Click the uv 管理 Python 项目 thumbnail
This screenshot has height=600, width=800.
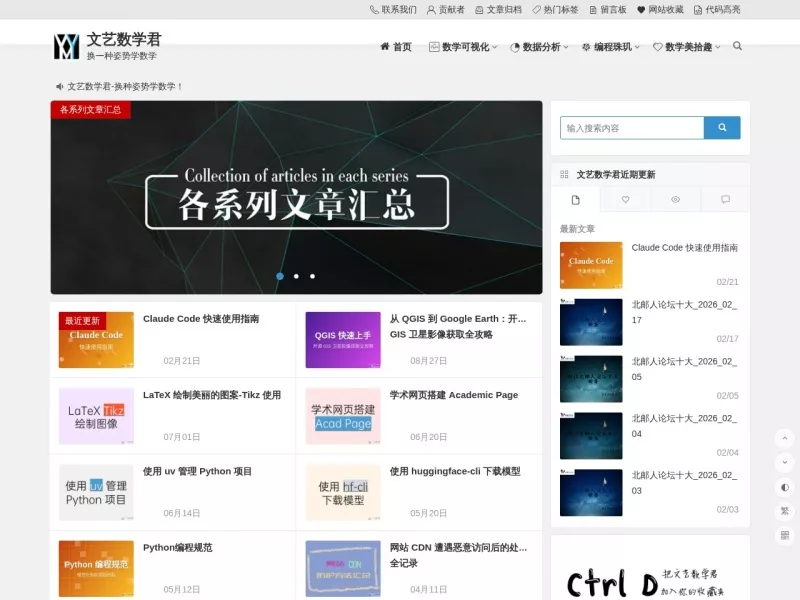96,492
